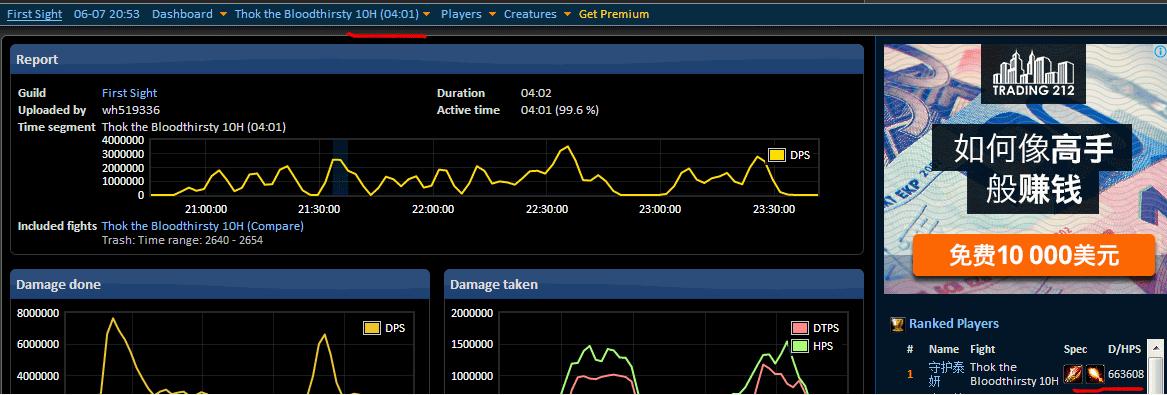
Task: Open the First Sight guild link in the Report panel
Action: (130, 93)
